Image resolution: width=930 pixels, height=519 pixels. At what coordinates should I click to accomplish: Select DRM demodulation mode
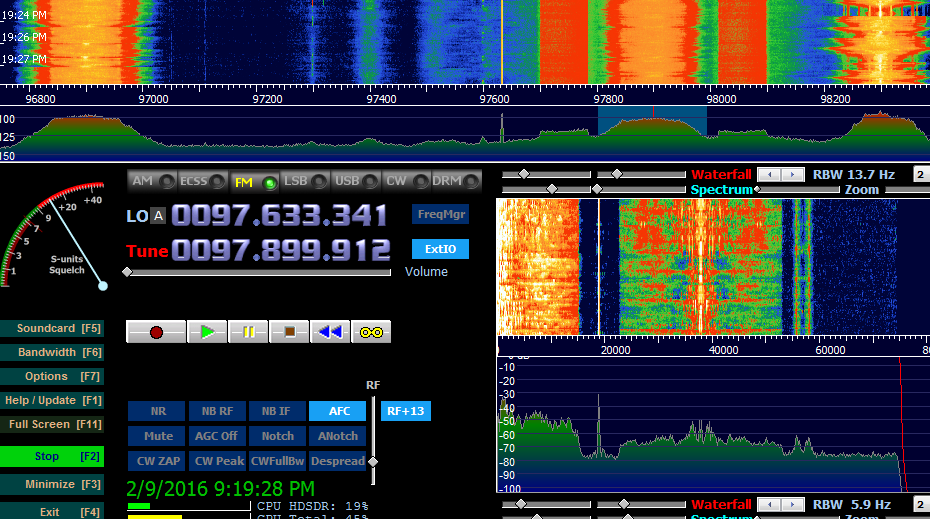(457, 181)
